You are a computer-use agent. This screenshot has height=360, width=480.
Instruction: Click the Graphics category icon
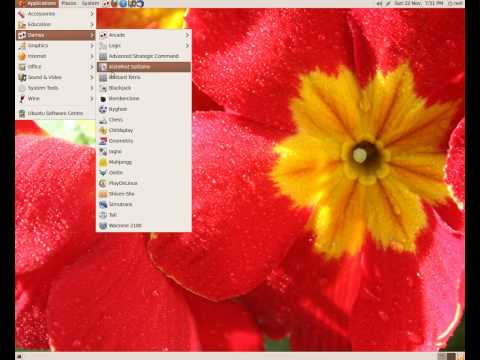(x=22, y=46)
